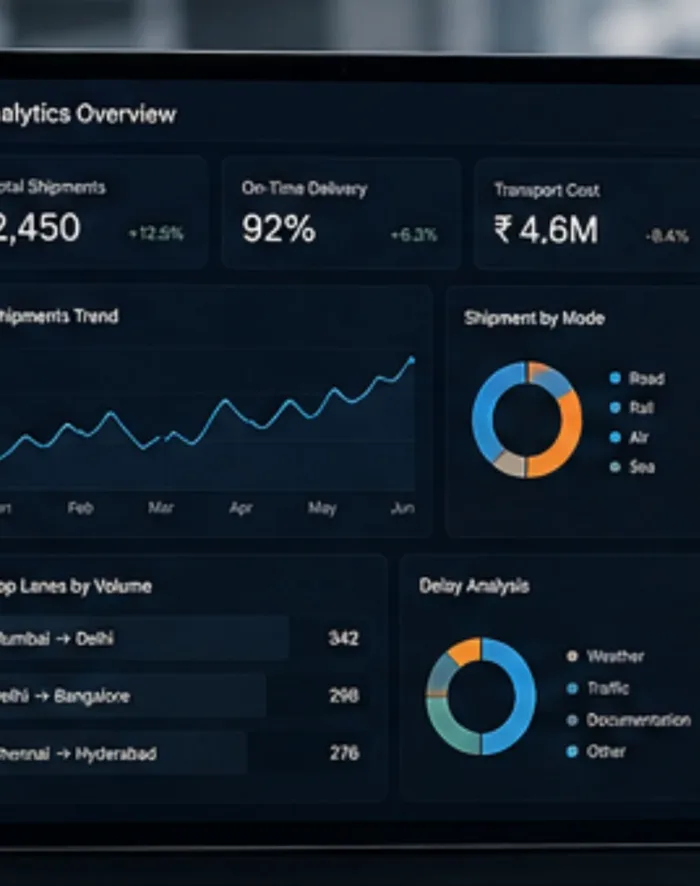This screenshot has width=700, height=886.
Task: Select the Mar label on trend axis
Action: pyautogui.click(x=160, y=507)
